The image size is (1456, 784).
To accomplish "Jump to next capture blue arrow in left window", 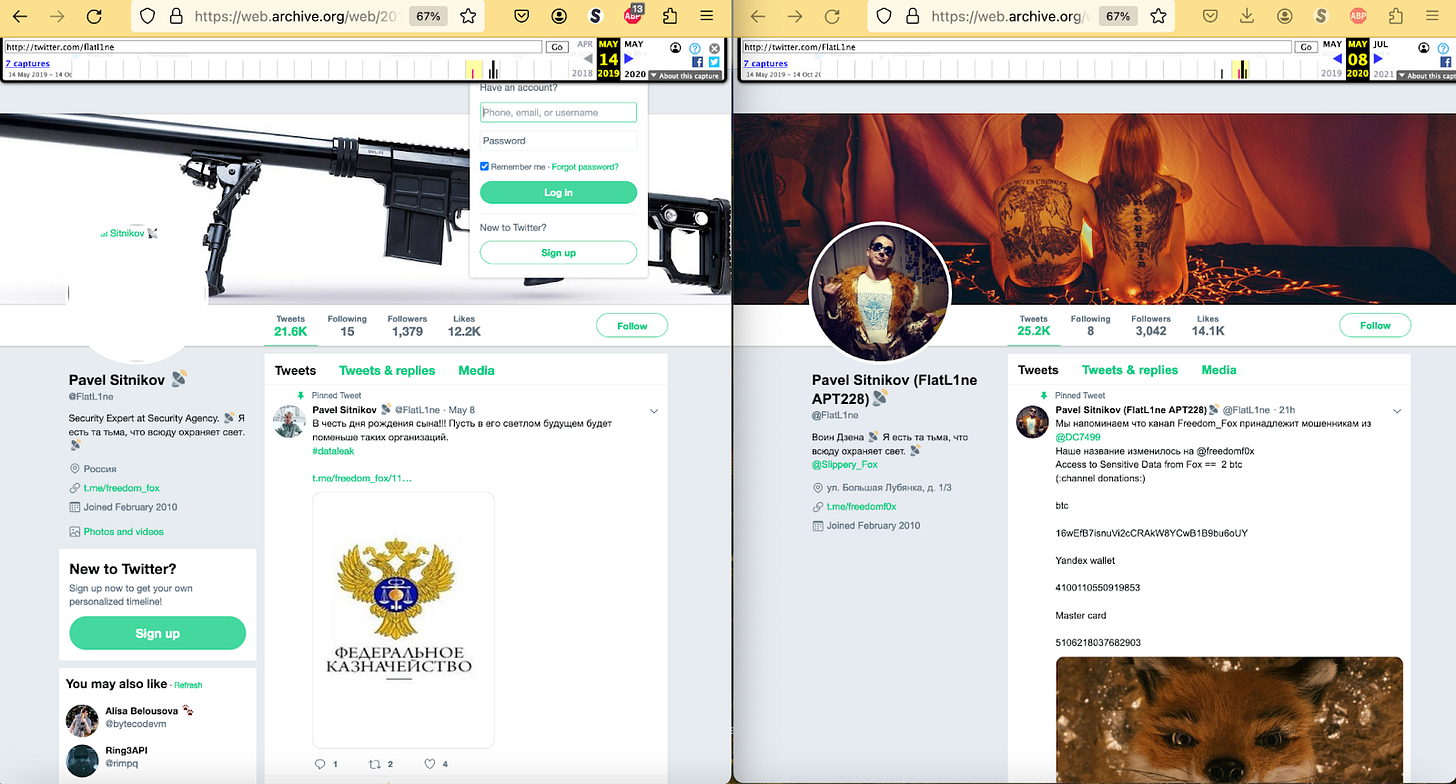I will point(629,60).
